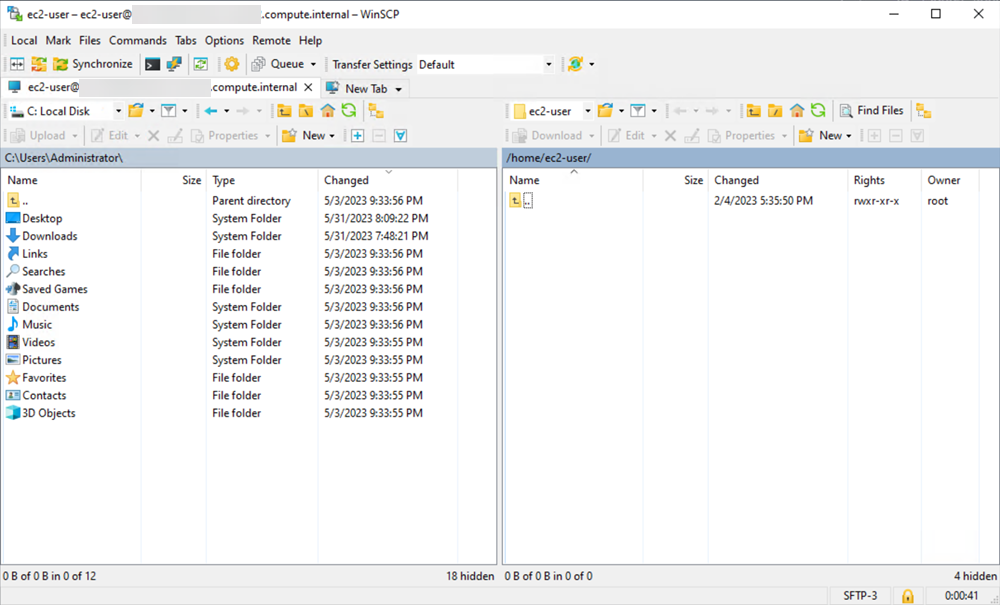This screenshot has width=1000, height=605.
Task: Go back in local directory history
Action: coord(211,111)
